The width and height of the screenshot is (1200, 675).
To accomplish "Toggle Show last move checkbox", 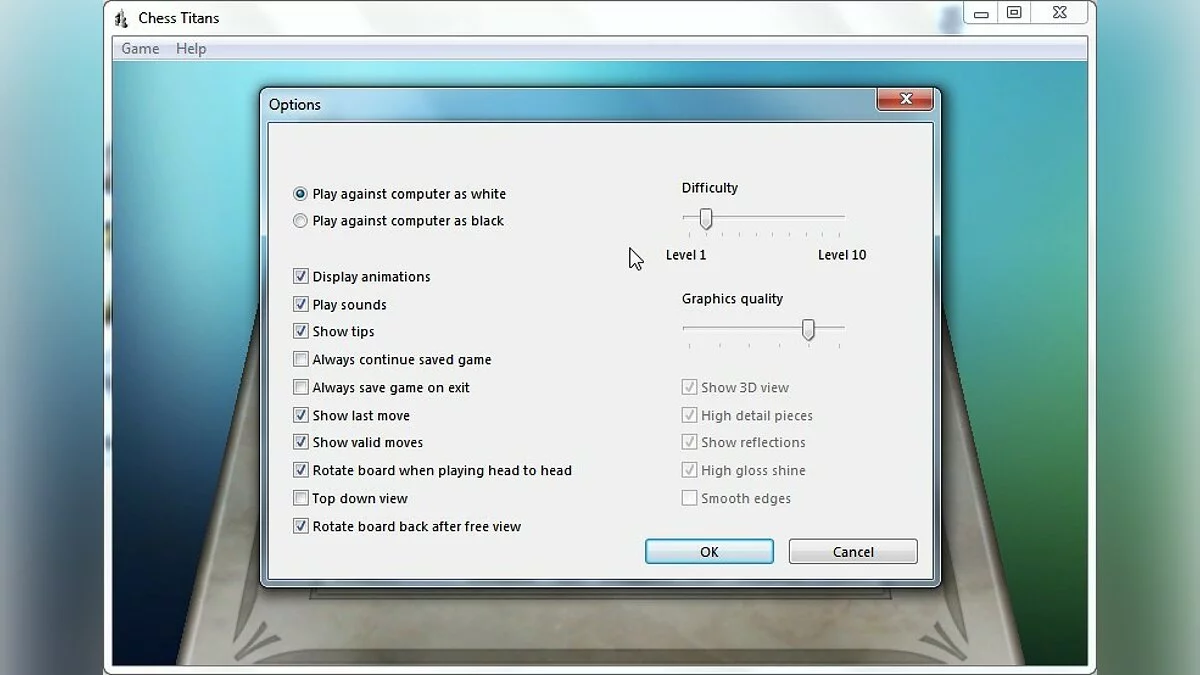I will tap(300, 415).
